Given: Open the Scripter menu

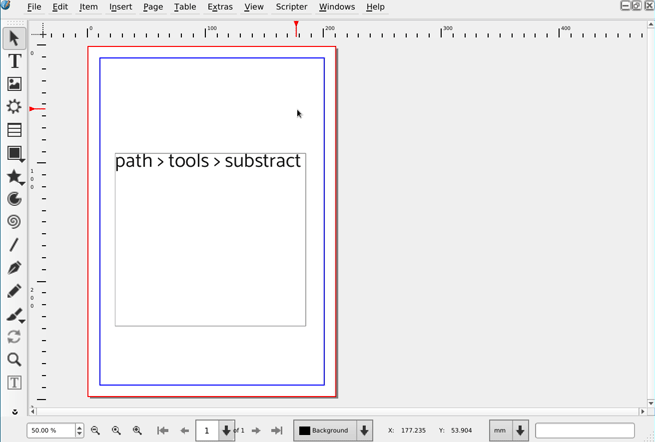Looking at the screenshot, I should pos(291,7).
